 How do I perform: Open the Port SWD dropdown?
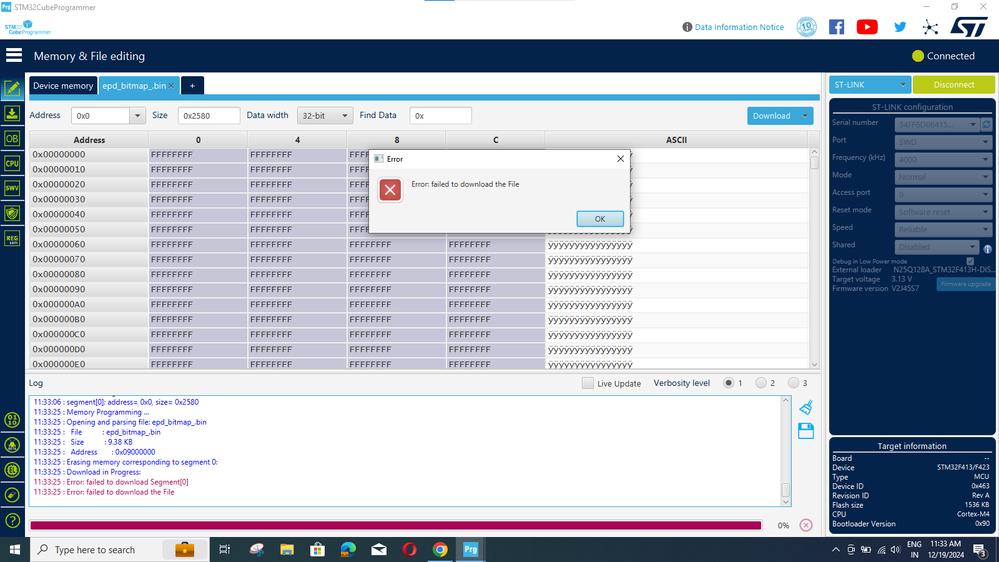tap(942, 141)
